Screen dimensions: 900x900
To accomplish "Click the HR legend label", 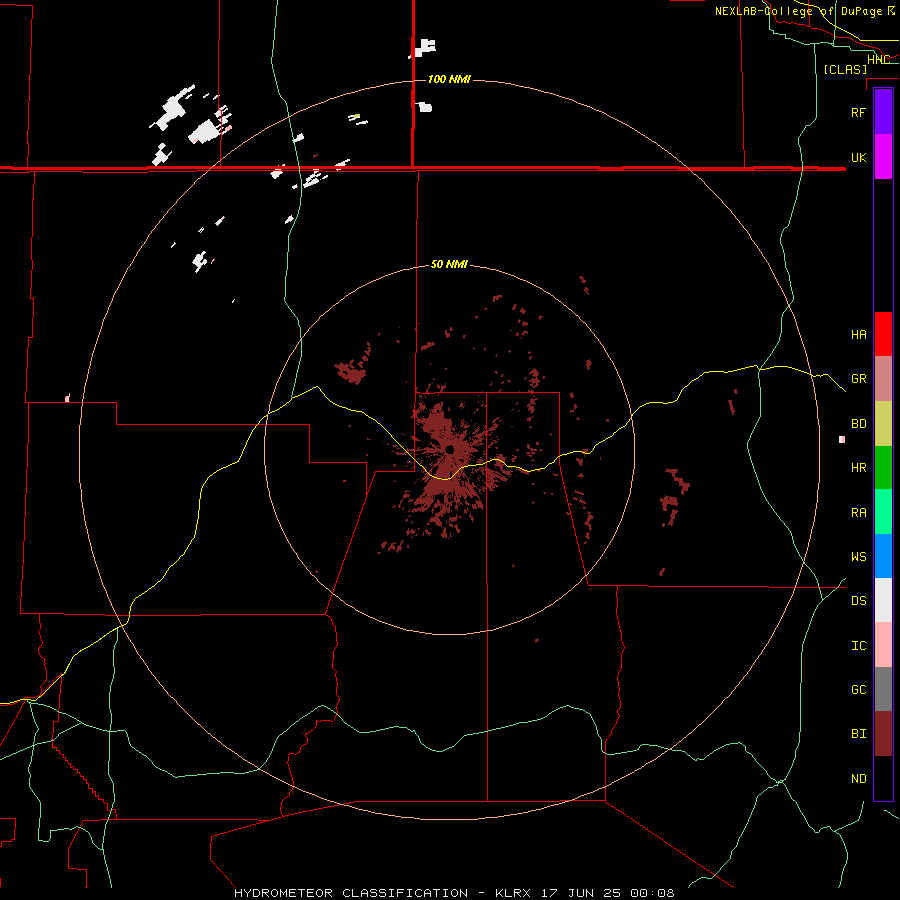I will click(858, 468).
